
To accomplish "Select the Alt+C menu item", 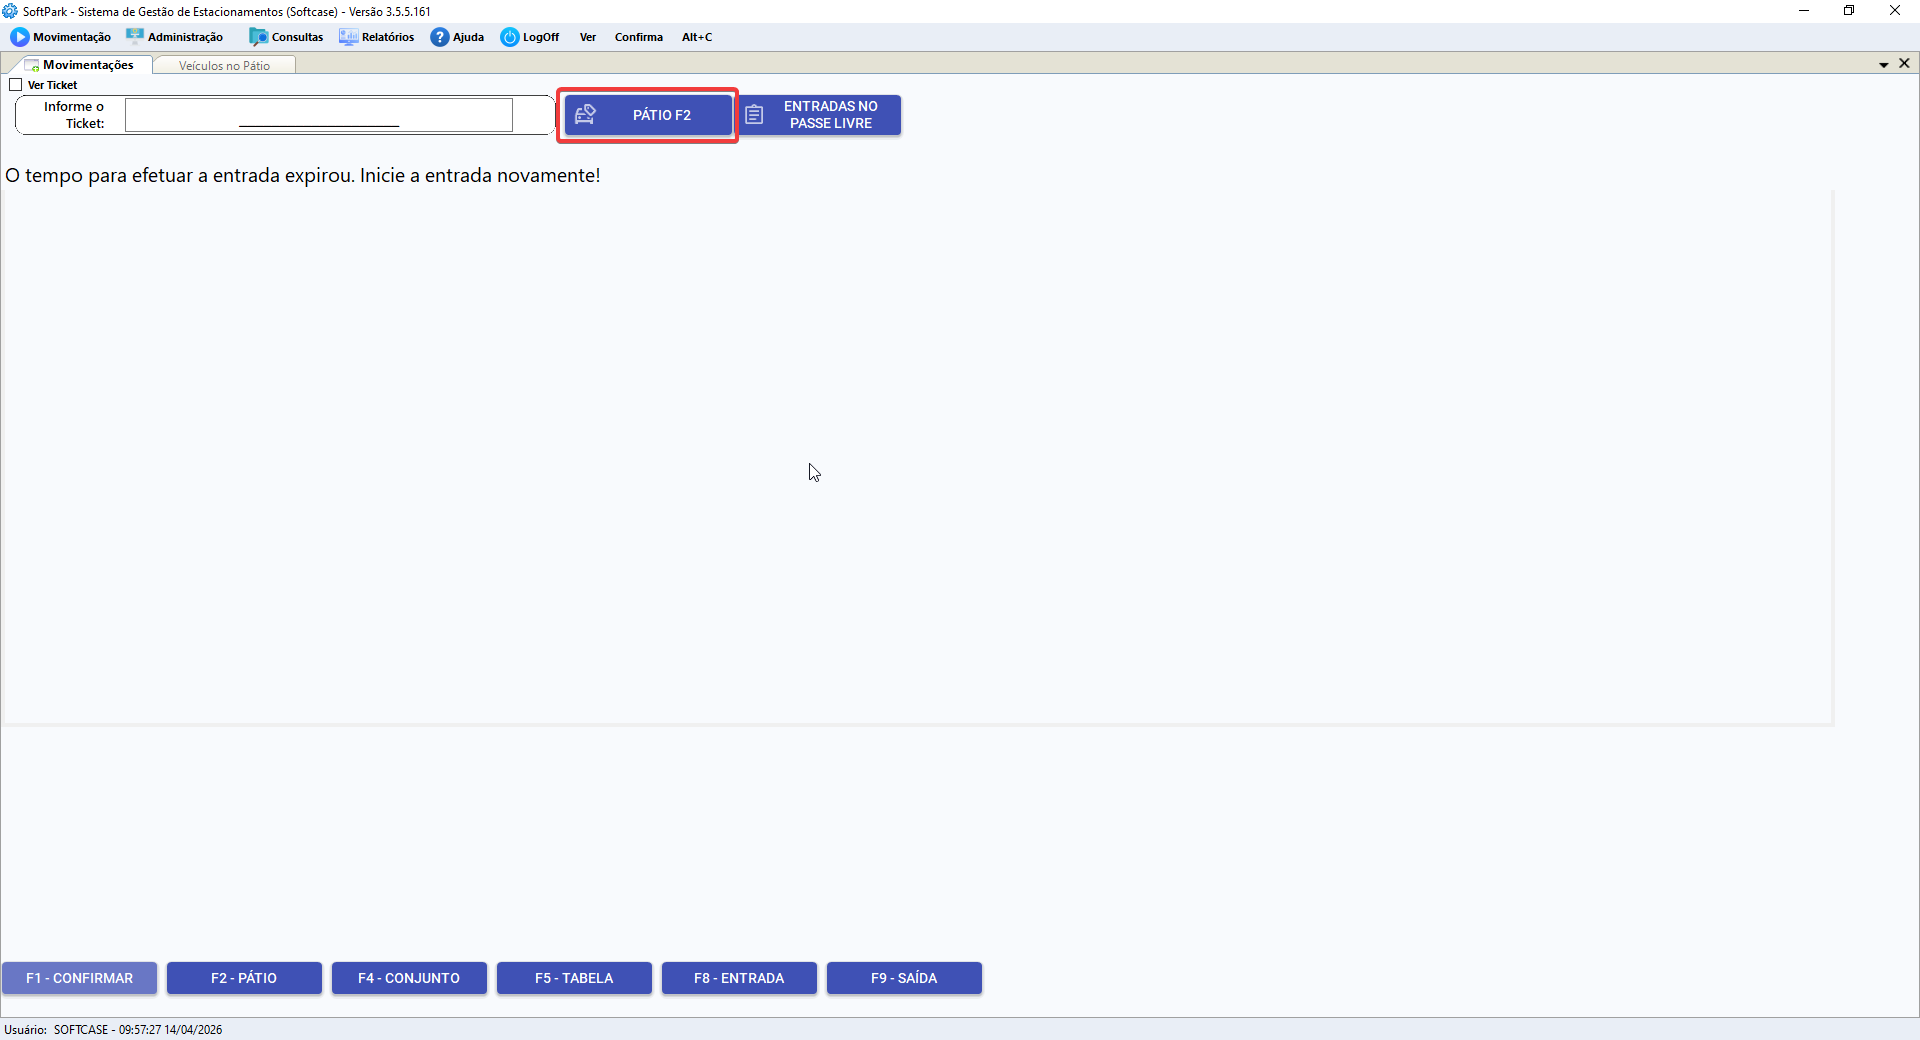I will [x=697, y=37].
